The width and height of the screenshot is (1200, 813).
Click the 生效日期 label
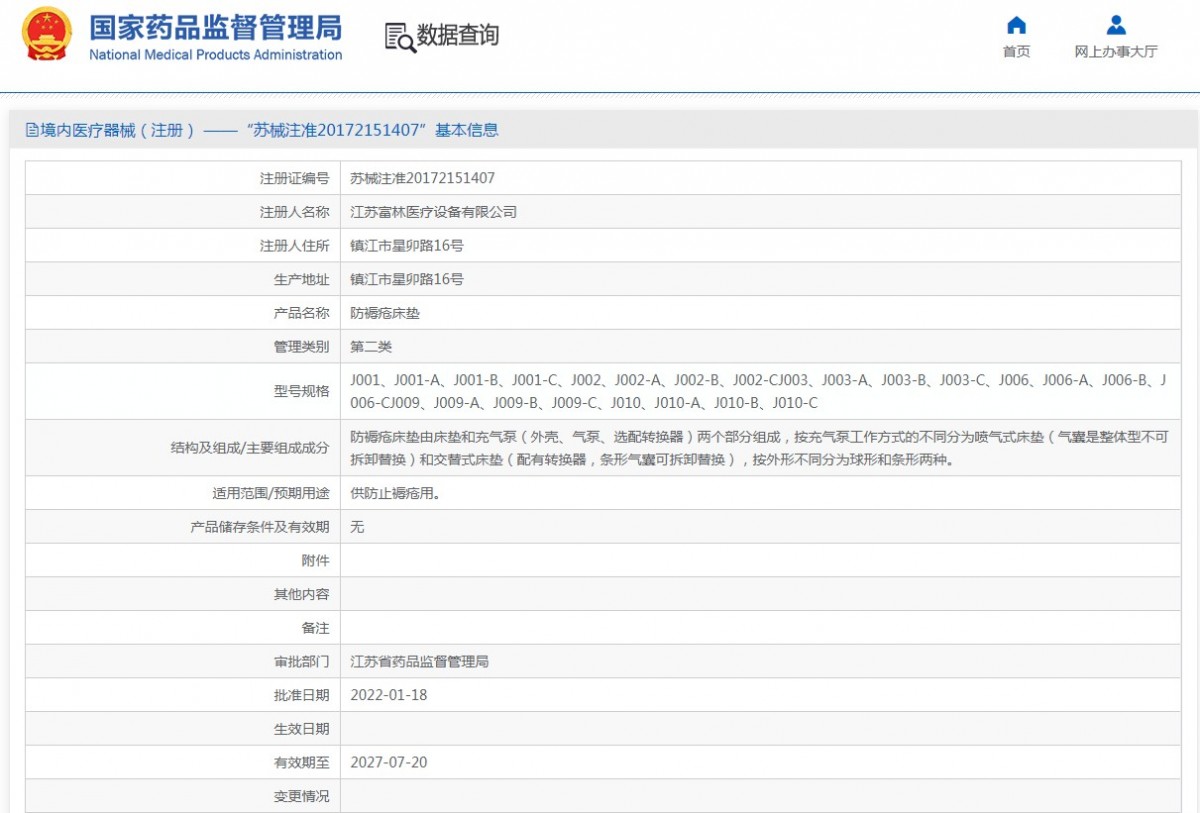pos(301,729)
